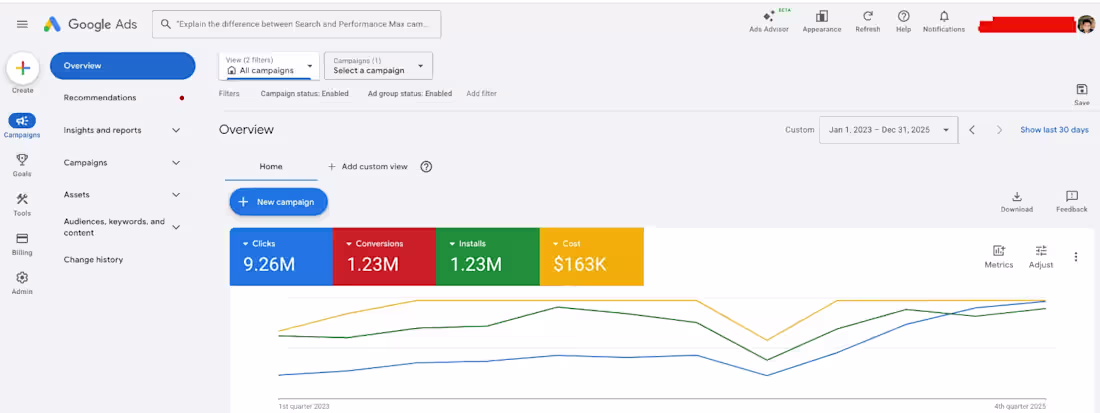Download the overview chart
The width and height of the screenshot is (1100, 413).
click(1017, 201)
